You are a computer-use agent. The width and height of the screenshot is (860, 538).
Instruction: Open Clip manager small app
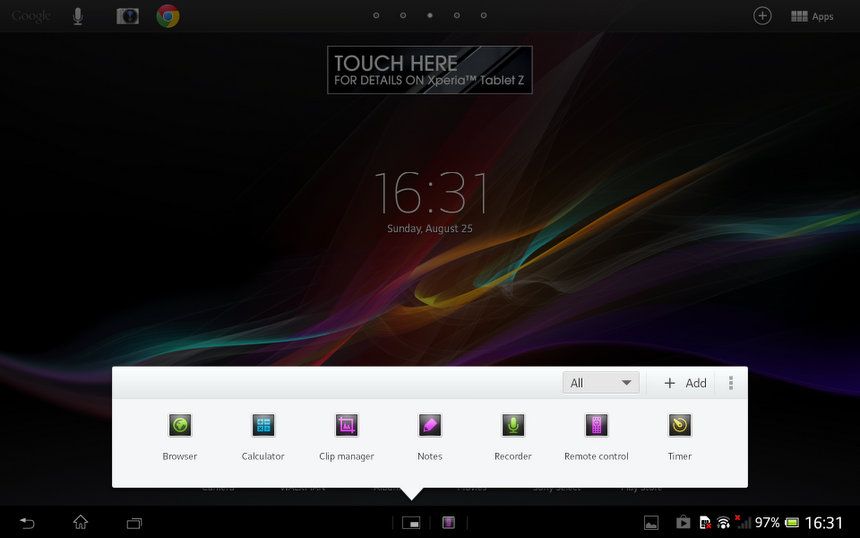[x=346, y=426]
